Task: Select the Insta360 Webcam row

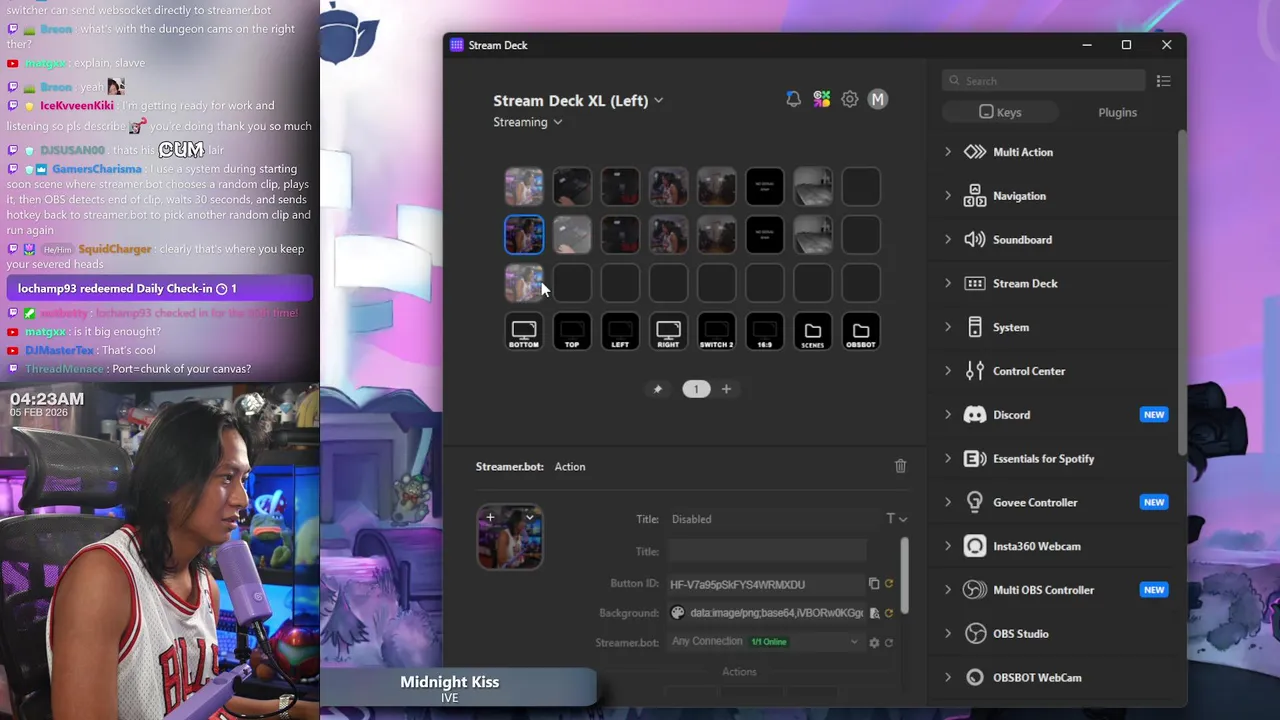Action: click(1056, 546)
